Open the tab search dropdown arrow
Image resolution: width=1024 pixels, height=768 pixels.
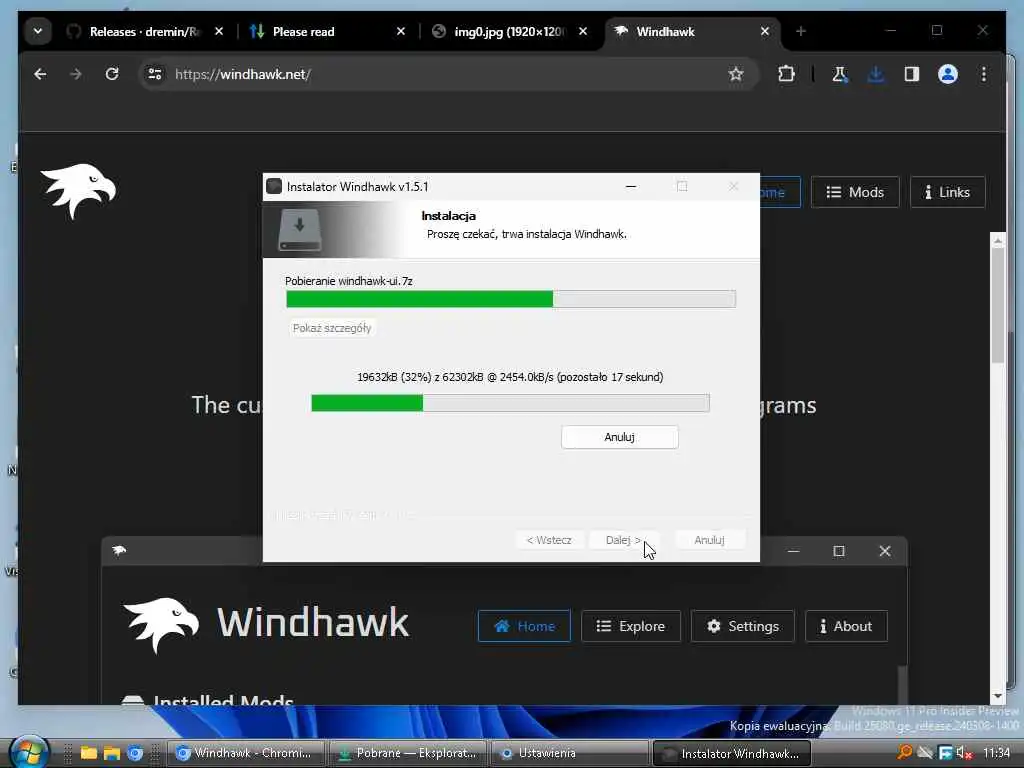[38, 31]
